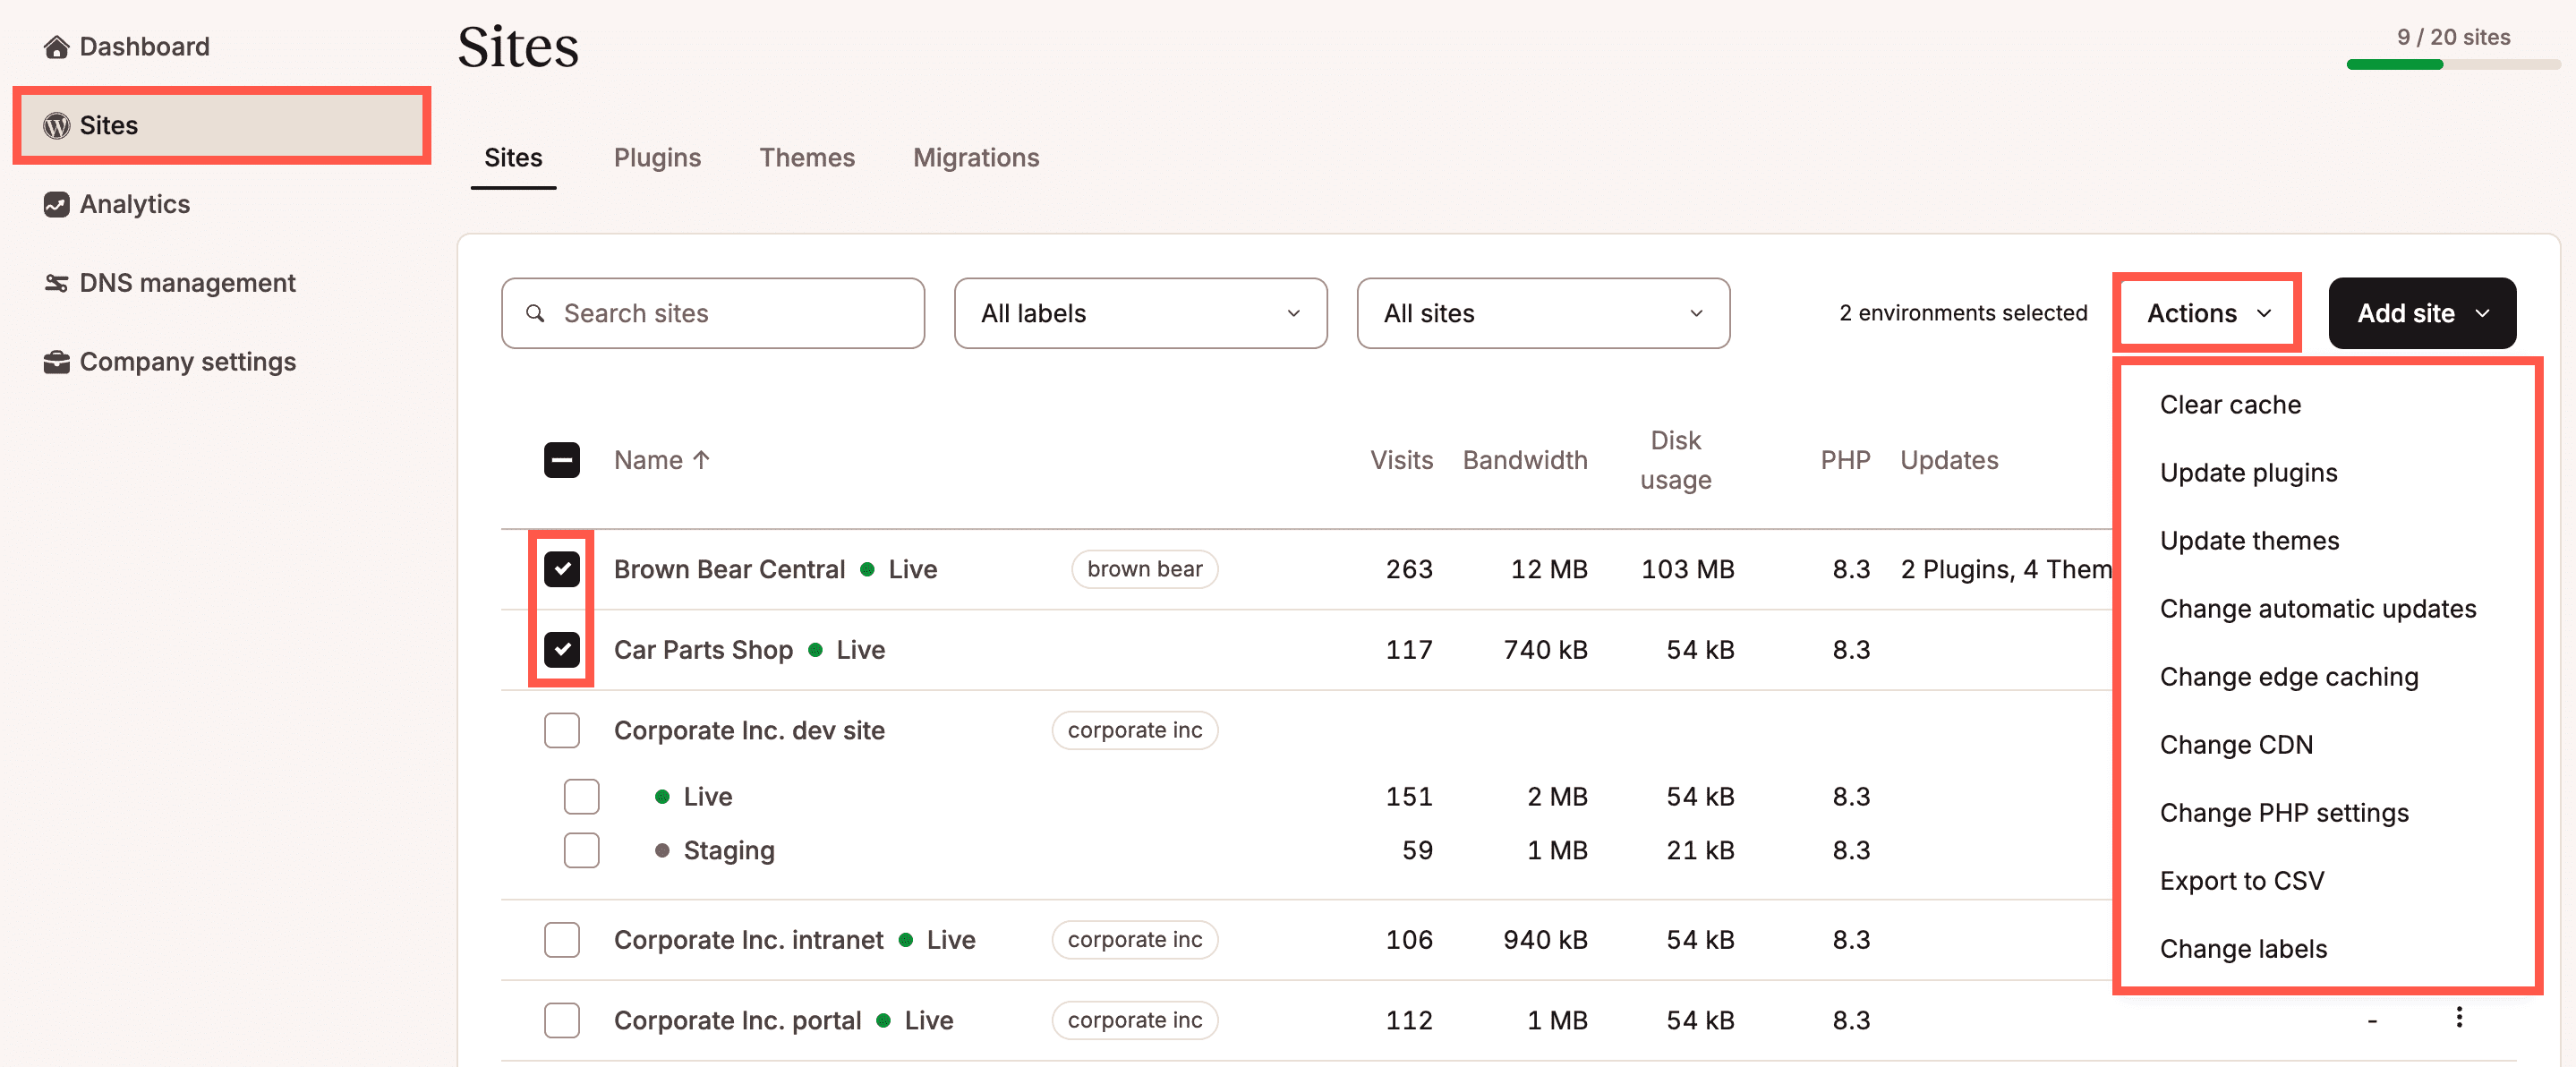Click the Add site button
The image size is (2576, 1067).
pyautogui.click(x=2422, y=313)
